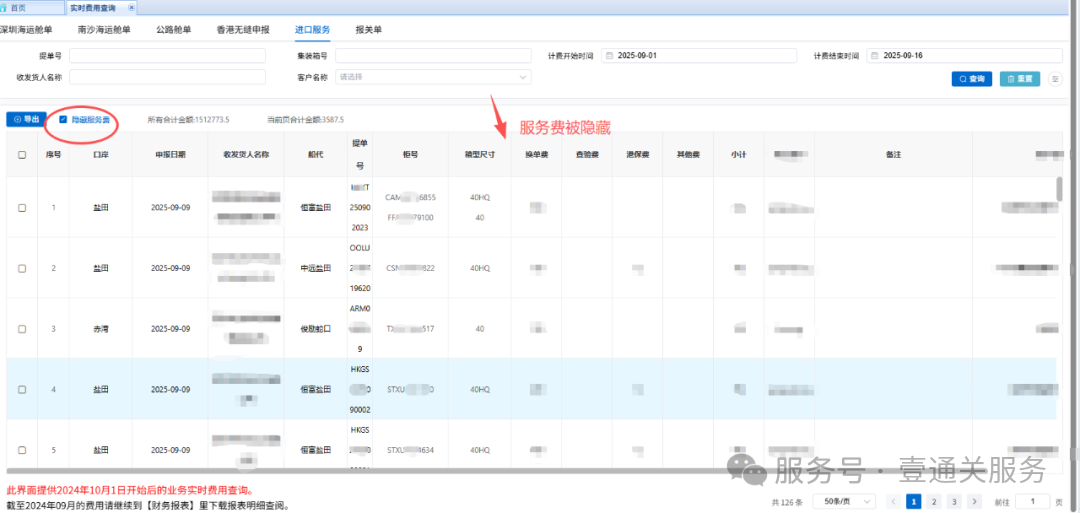Image resolution: width=1080 pixels, height=513 pixels.
Task: Open the 50条/页 page size dropdown
Action: click(x=848, y=501)
